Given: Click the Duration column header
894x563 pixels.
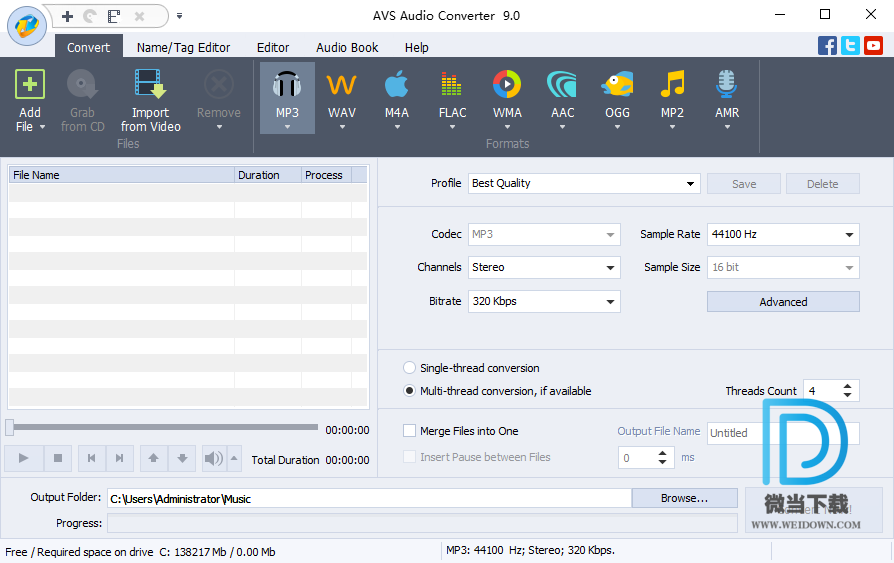Looking at the screenshot, I should coord(268,175).
